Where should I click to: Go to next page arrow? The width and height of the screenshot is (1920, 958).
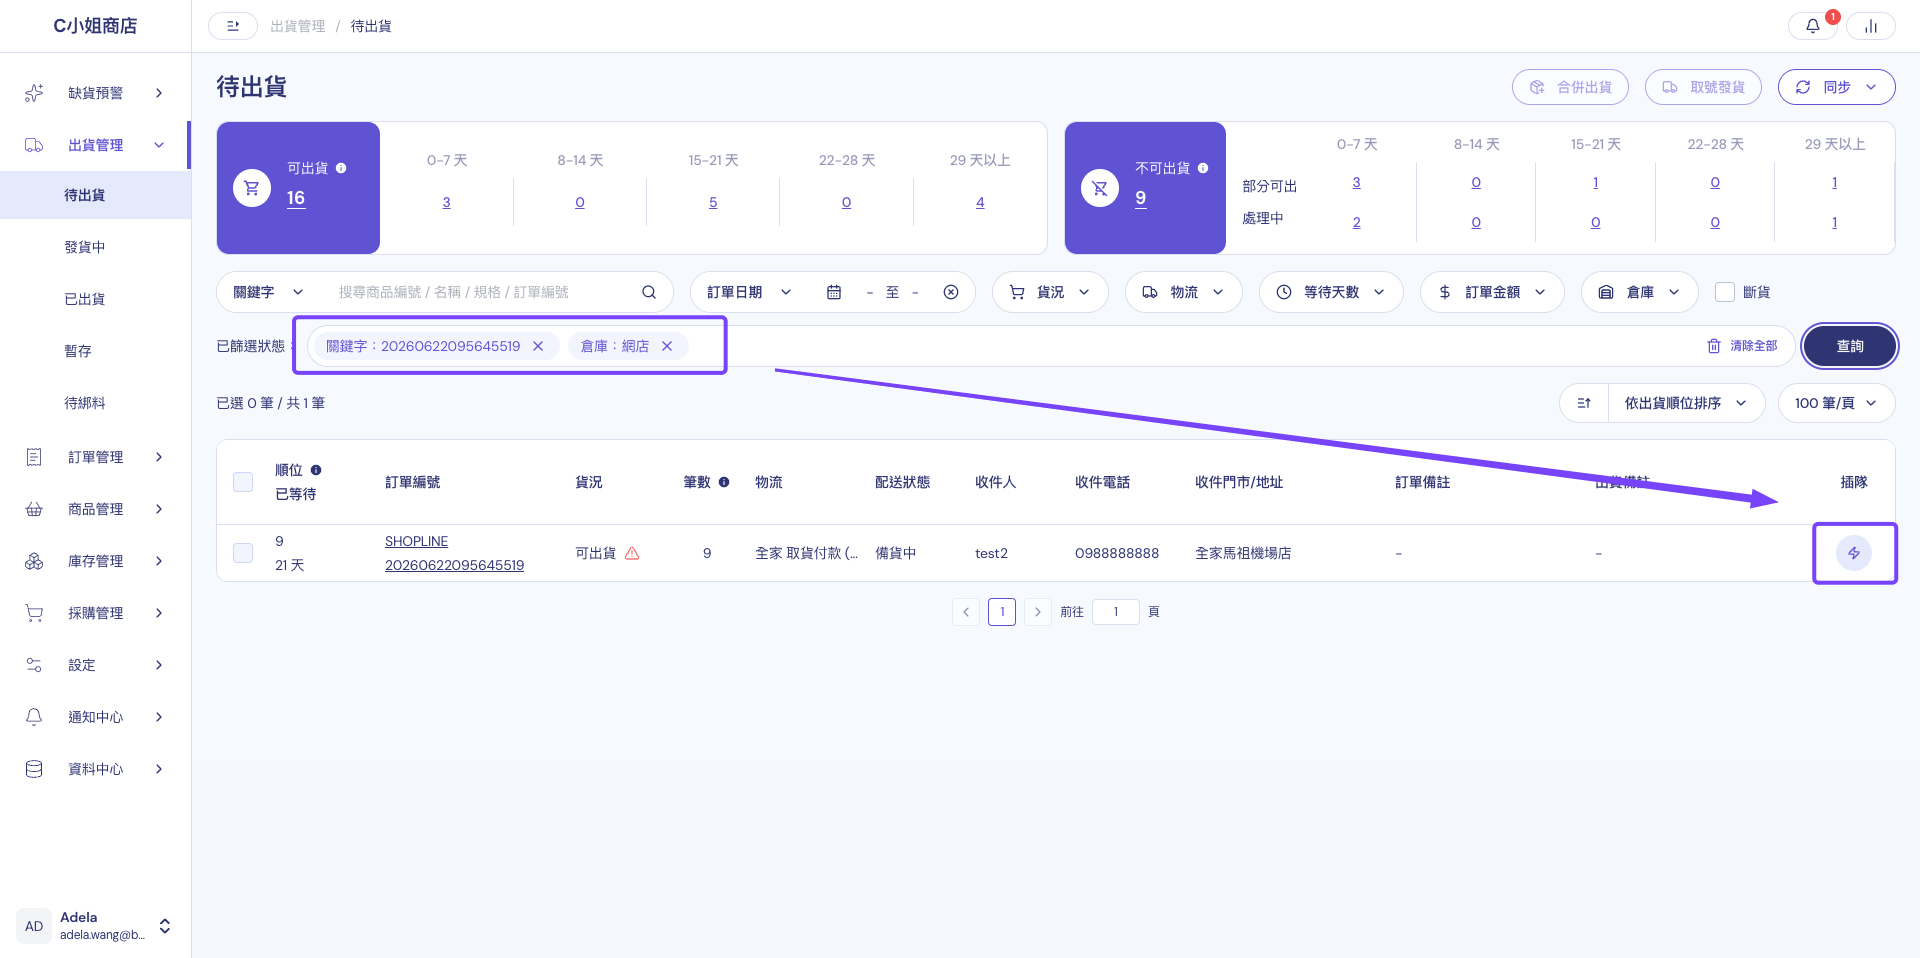point(1038,612)
